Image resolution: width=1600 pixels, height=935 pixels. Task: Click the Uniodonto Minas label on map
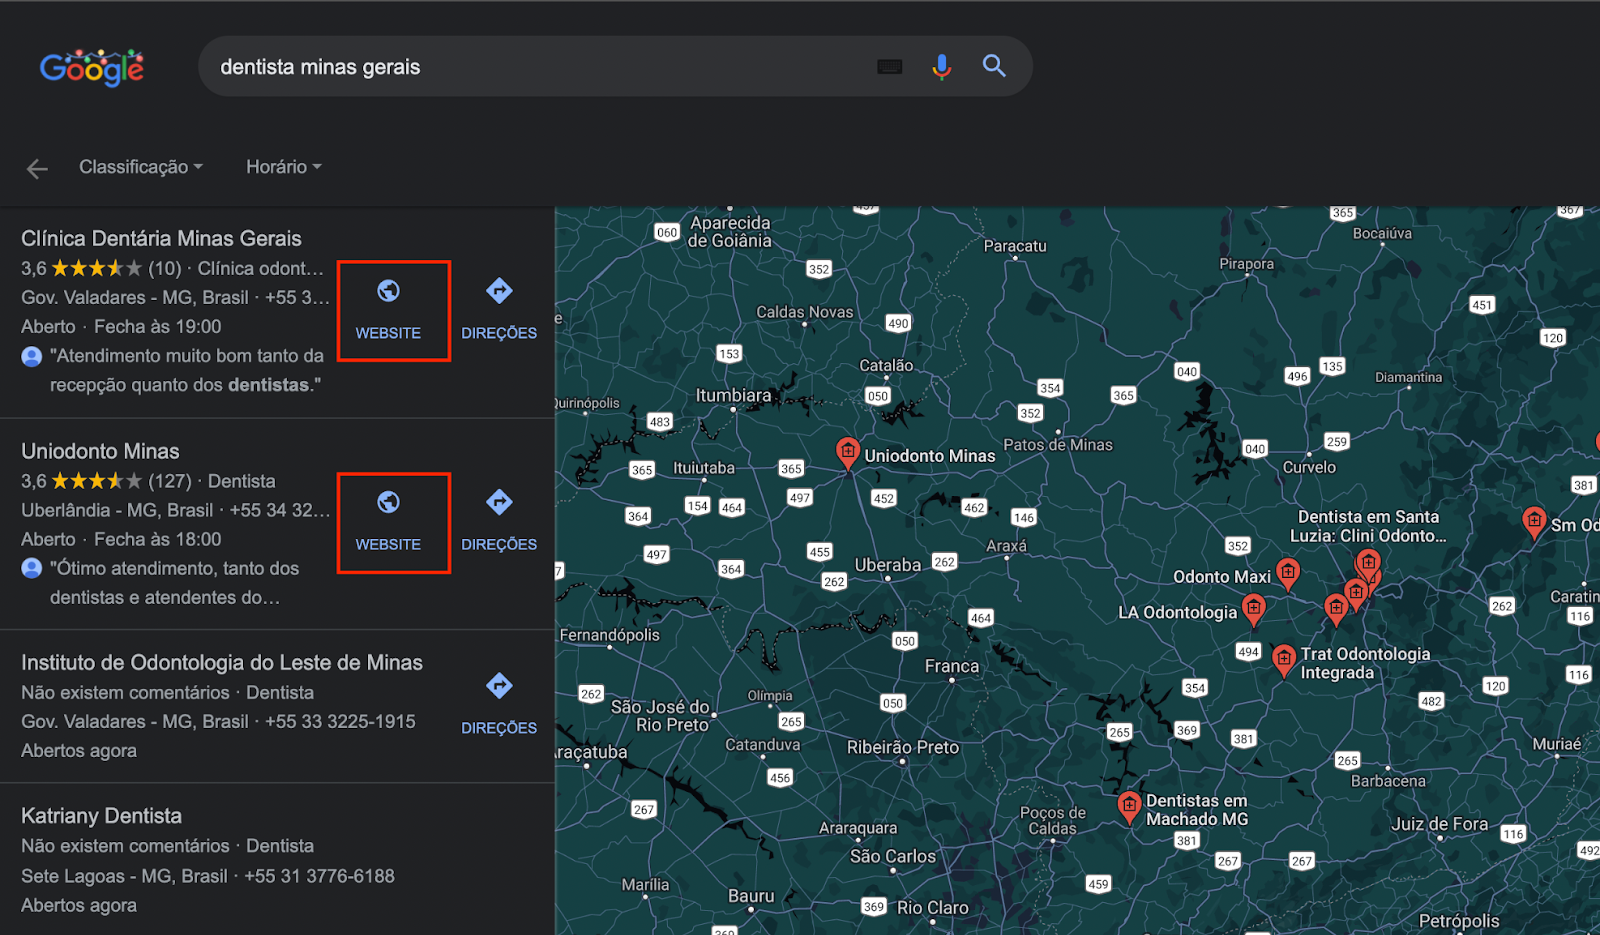pos(930,456)
